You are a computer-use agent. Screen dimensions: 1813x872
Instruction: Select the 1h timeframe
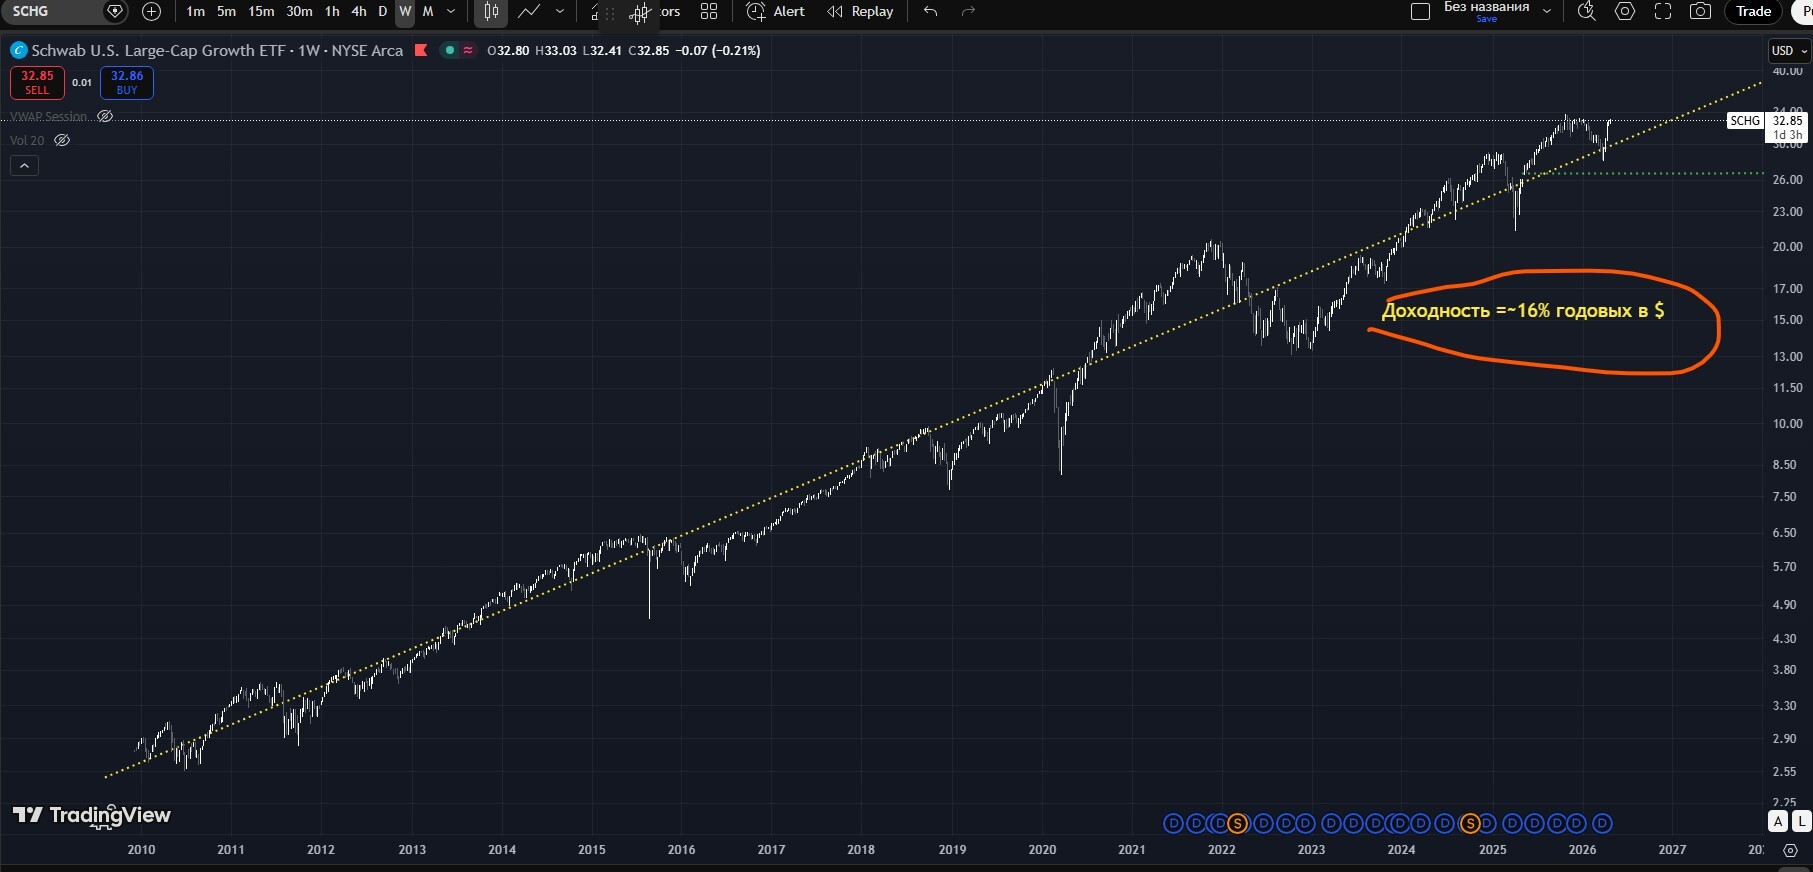332,11
